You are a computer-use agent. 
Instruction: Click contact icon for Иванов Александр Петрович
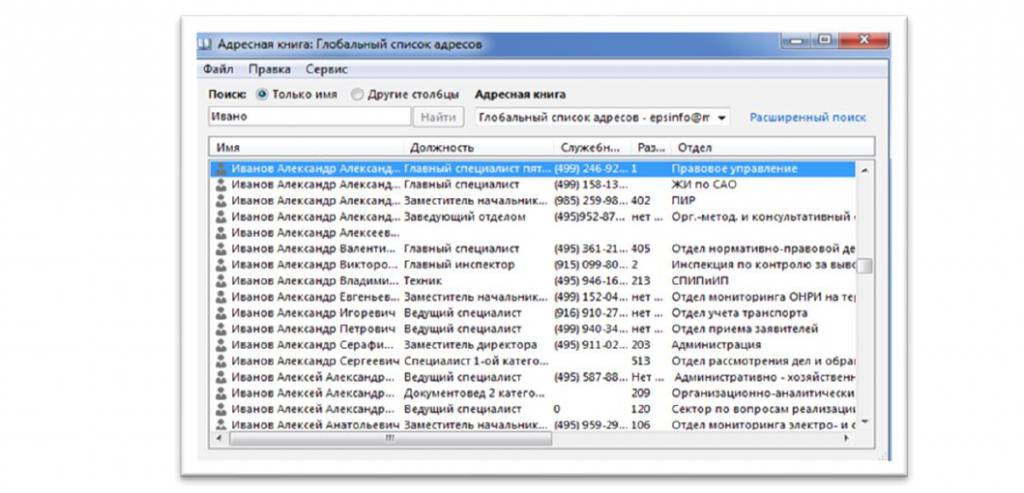coord(221,329)
